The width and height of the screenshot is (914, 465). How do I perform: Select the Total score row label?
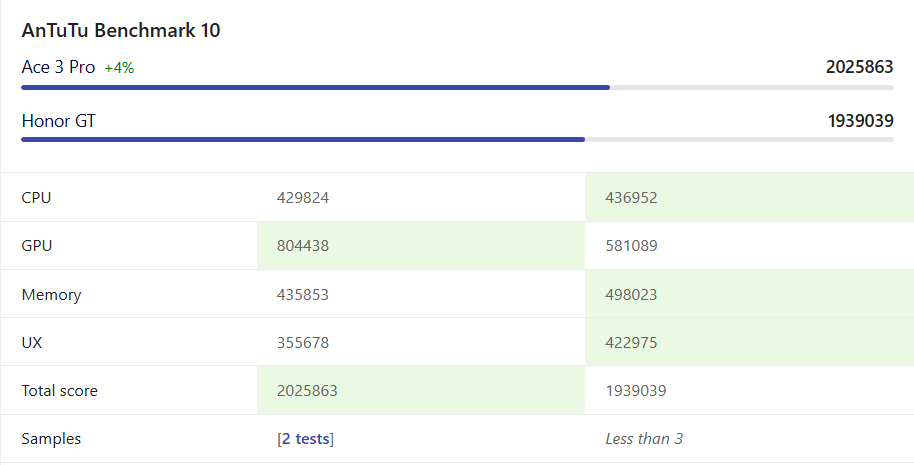click(59, 390)
